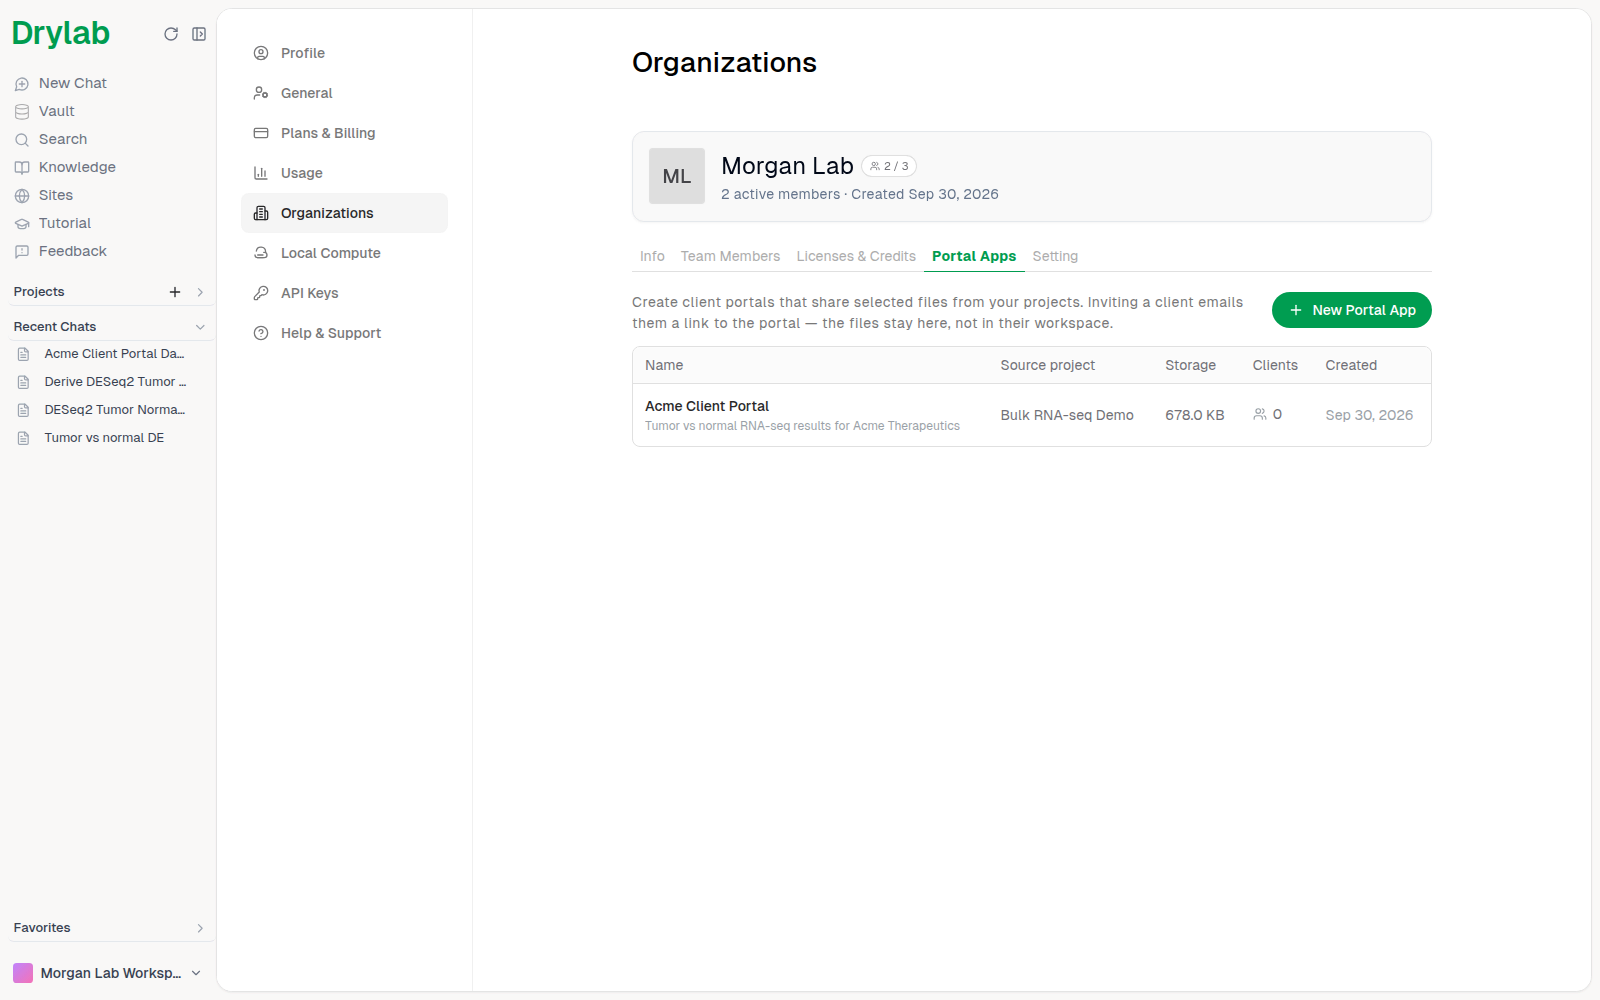Click the Help & Support question icon
The width and height of the screenshot is (1600, 1000).
pos(261,333)
